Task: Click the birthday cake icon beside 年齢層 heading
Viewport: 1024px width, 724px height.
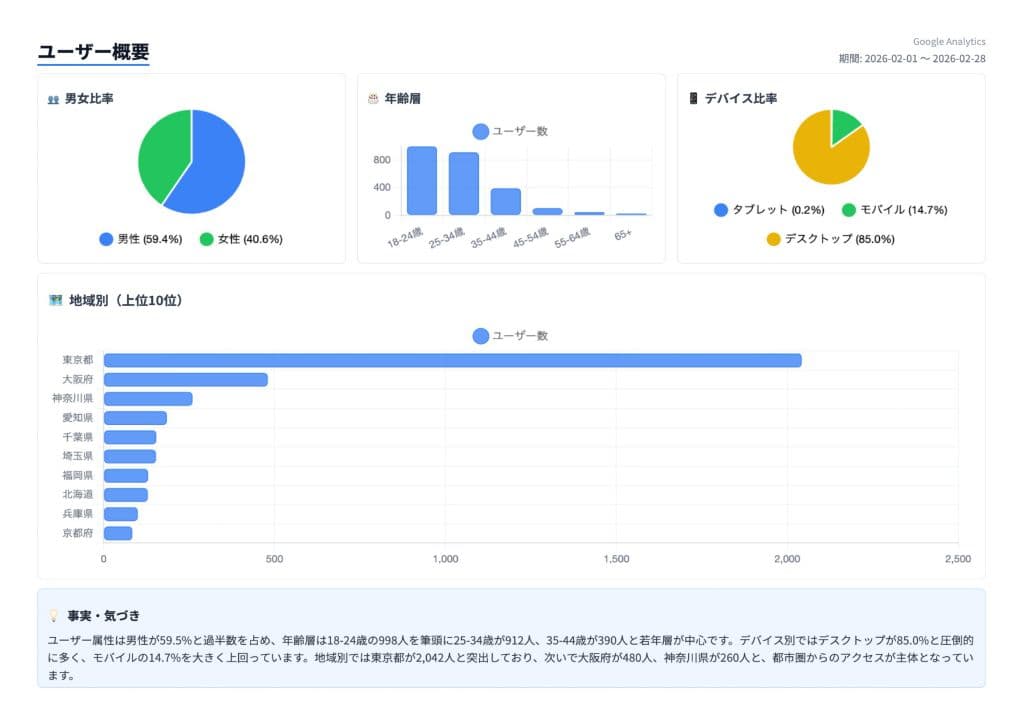Action: click(373, 98)
